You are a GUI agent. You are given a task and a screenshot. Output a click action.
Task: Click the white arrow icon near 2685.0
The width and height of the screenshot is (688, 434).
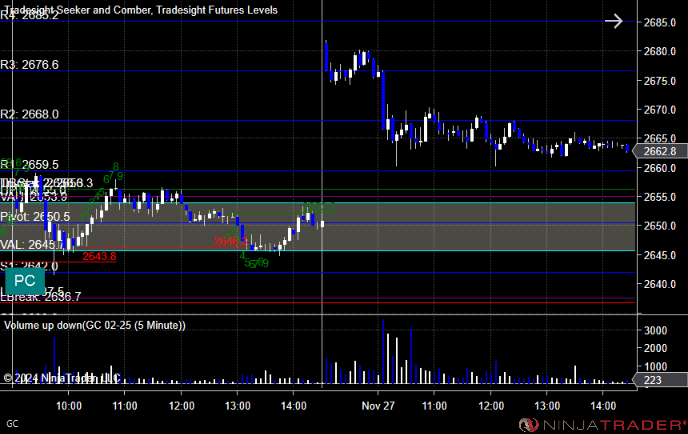pos(613,21)
